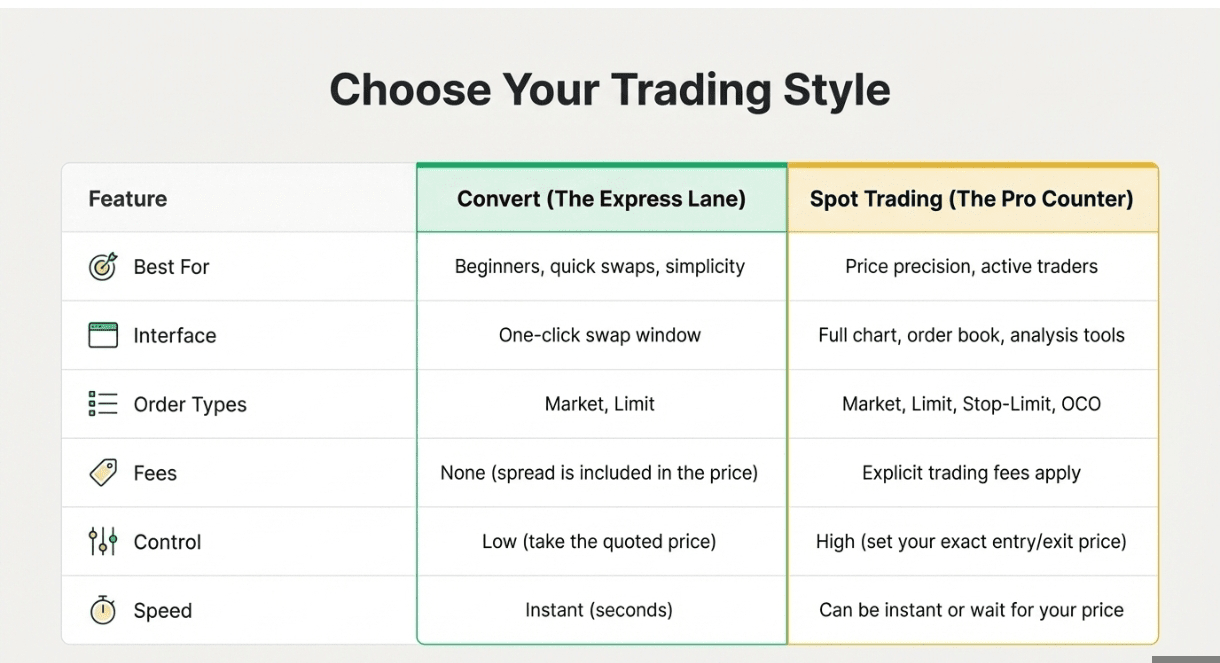Click the One-click swap window cell

click(x=600, y=336)
